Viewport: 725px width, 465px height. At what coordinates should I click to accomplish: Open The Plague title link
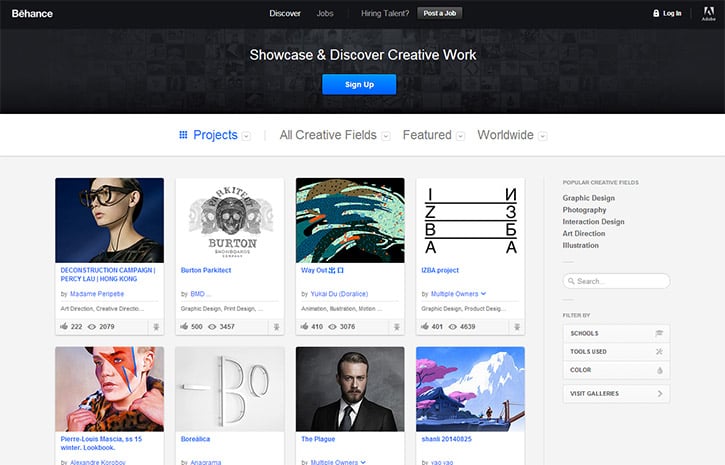tap(318, 439)
